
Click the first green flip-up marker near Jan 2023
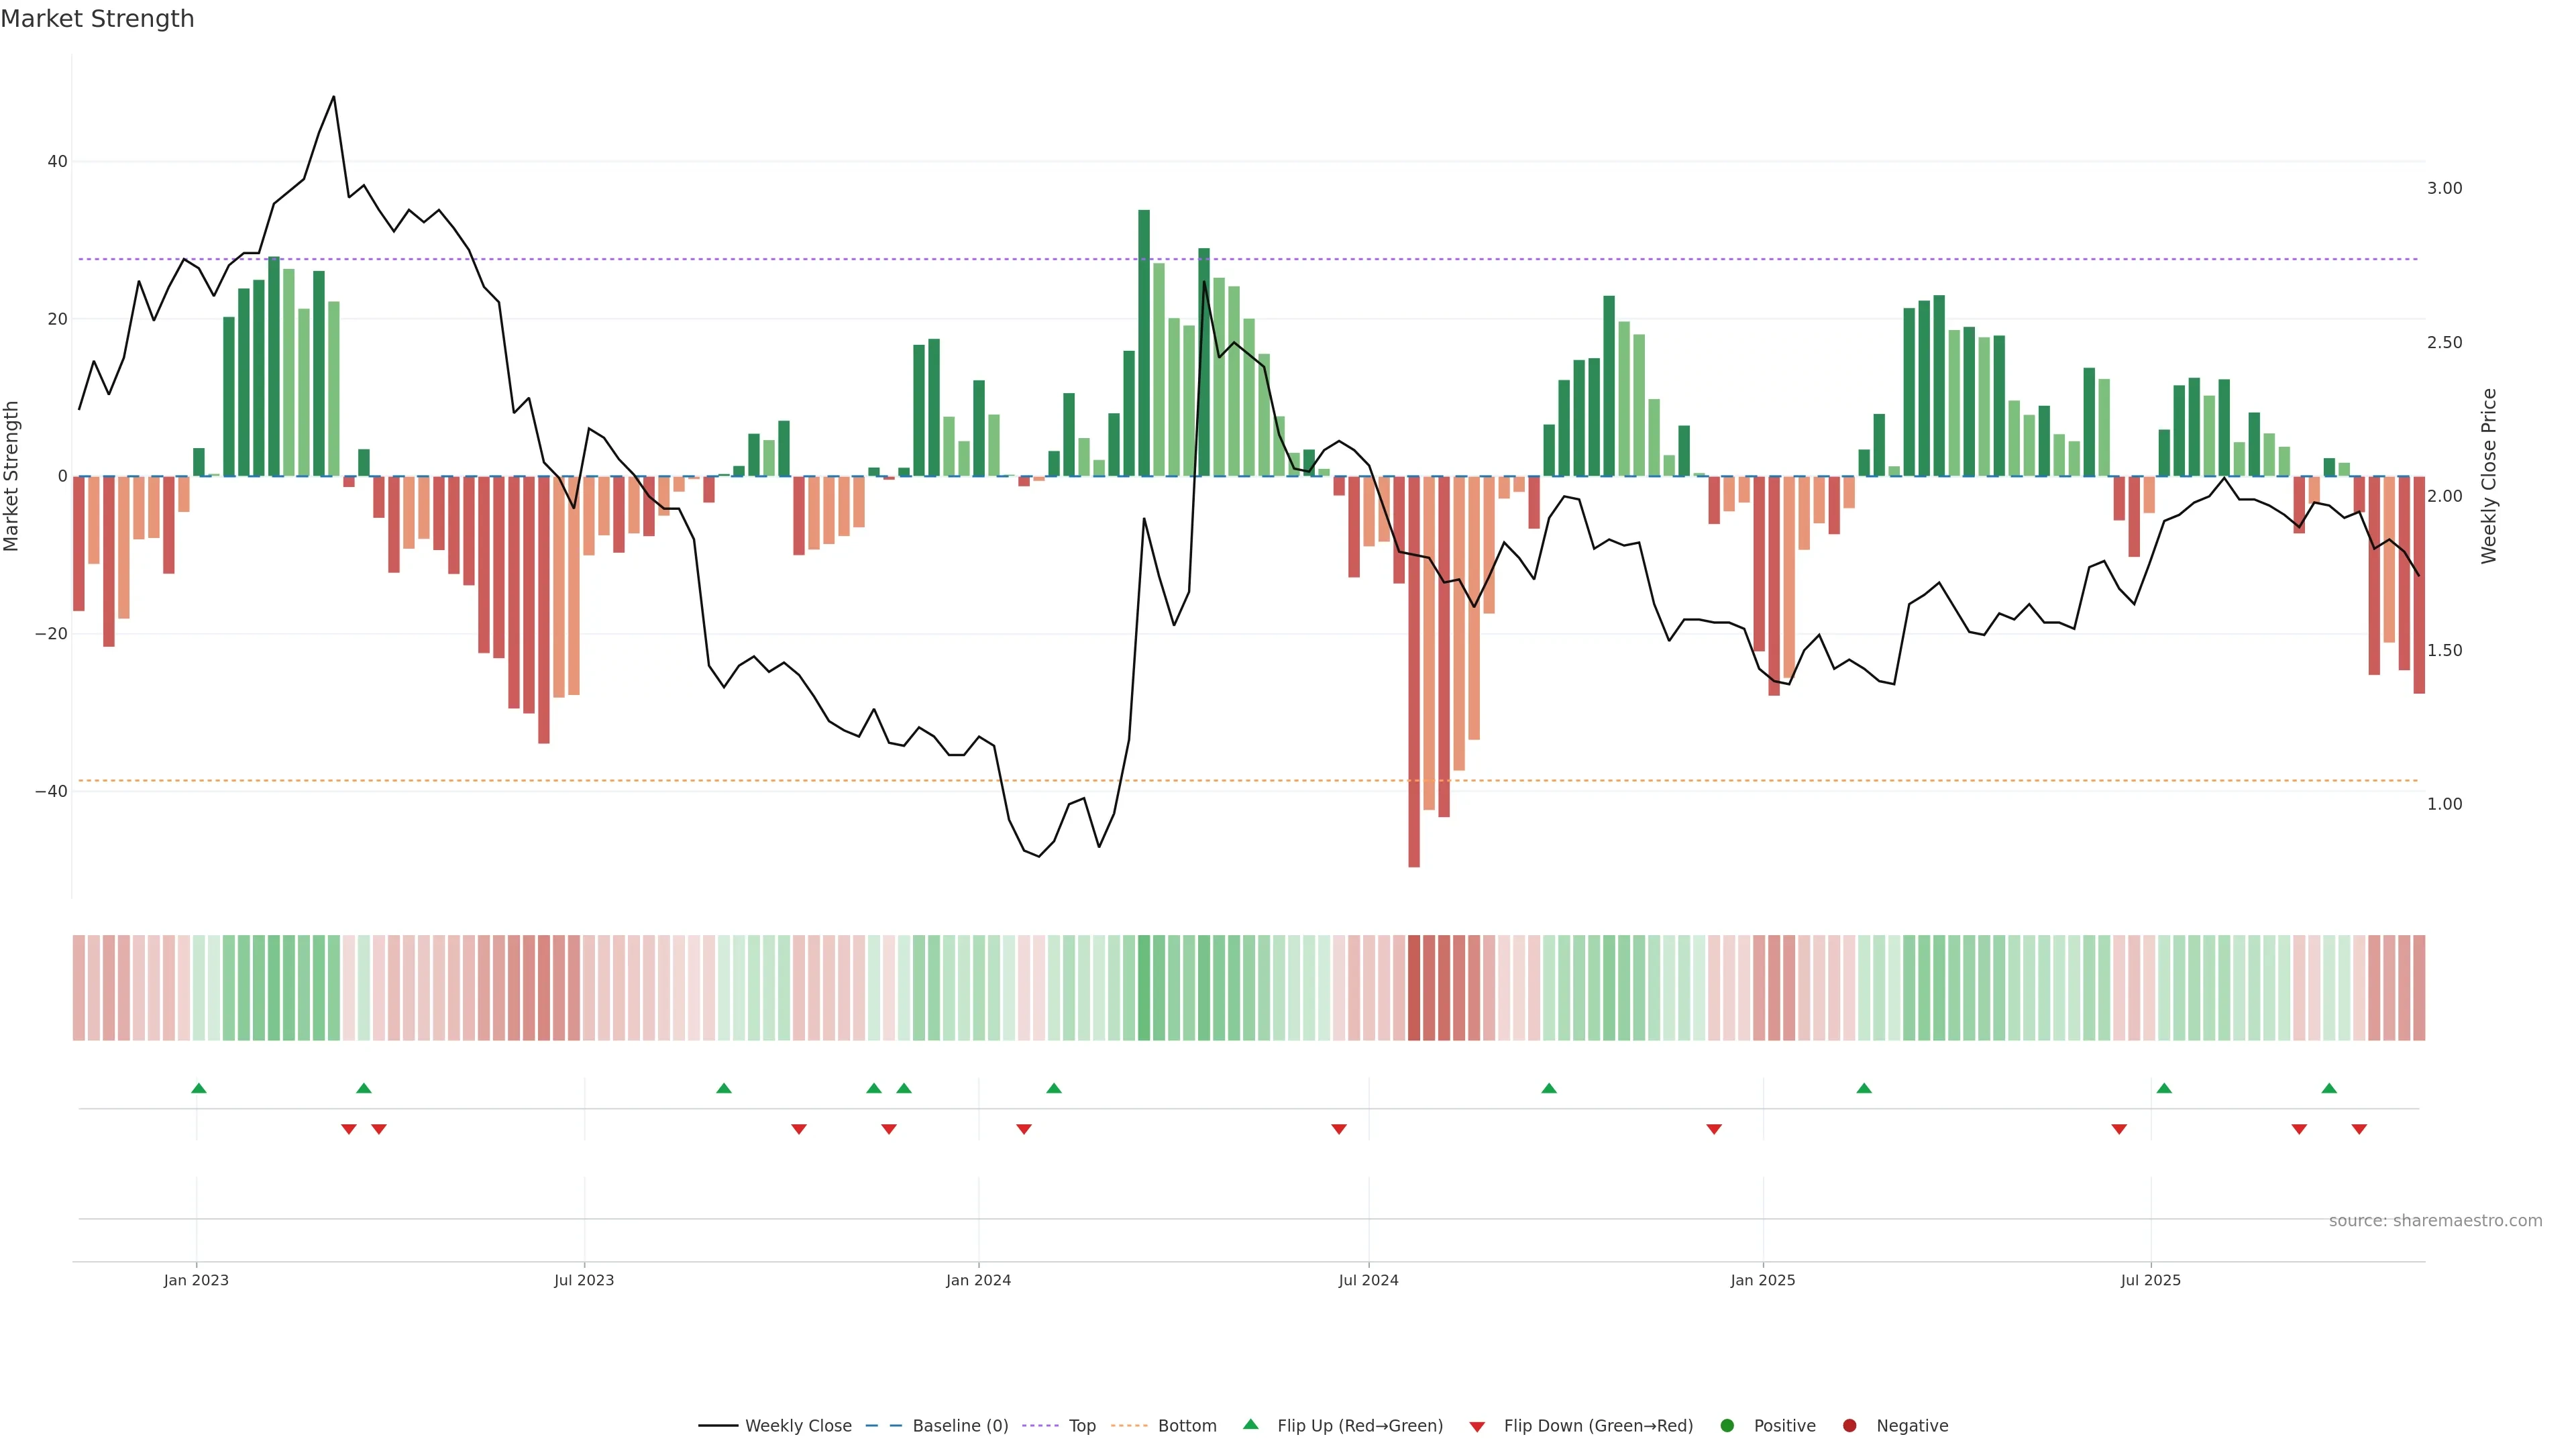pos(199,1088)
